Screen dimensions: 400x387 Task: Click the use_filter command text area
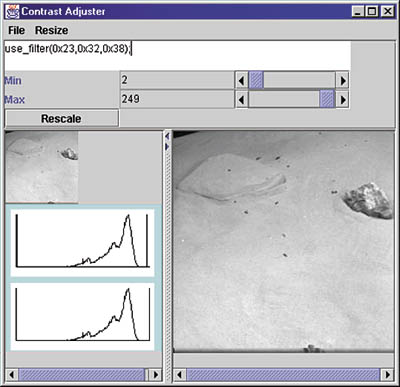[178, 55]
